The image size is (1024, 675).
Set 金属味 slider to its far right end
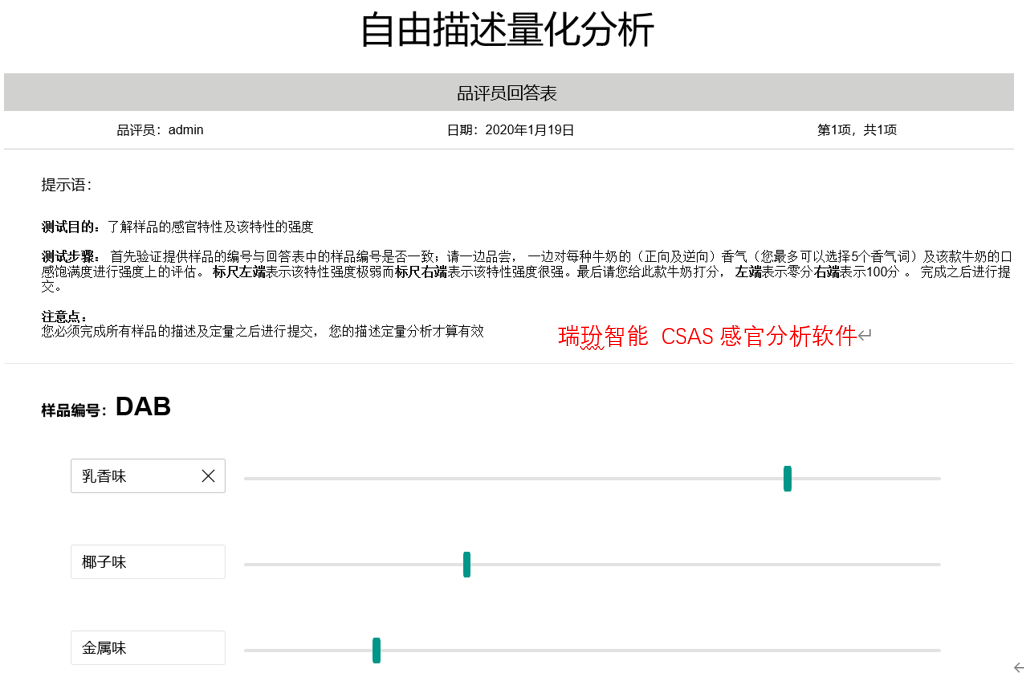coord(939,650)
